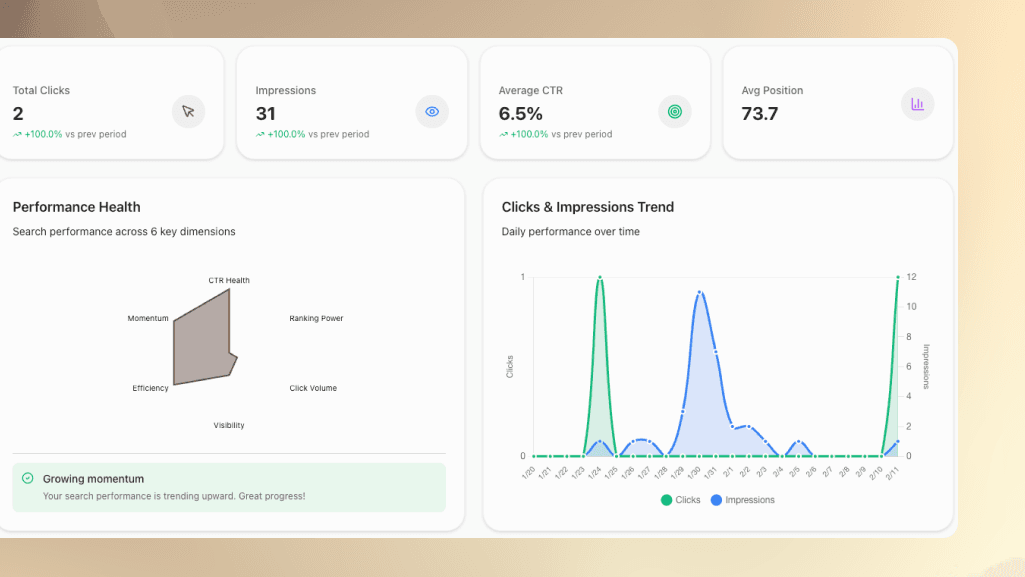This screenshot has width=1025, height=577.
Task: Select the Visibility label below the radar chart
Action: pyautogui.click(x=228, y=424)
